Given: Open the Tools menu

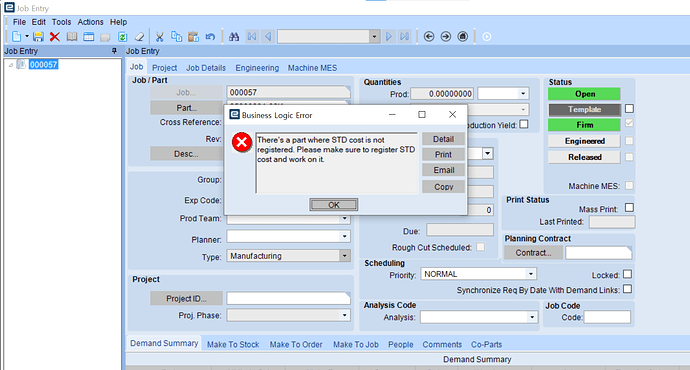Looking at the screenshot, I should (61, 22).
